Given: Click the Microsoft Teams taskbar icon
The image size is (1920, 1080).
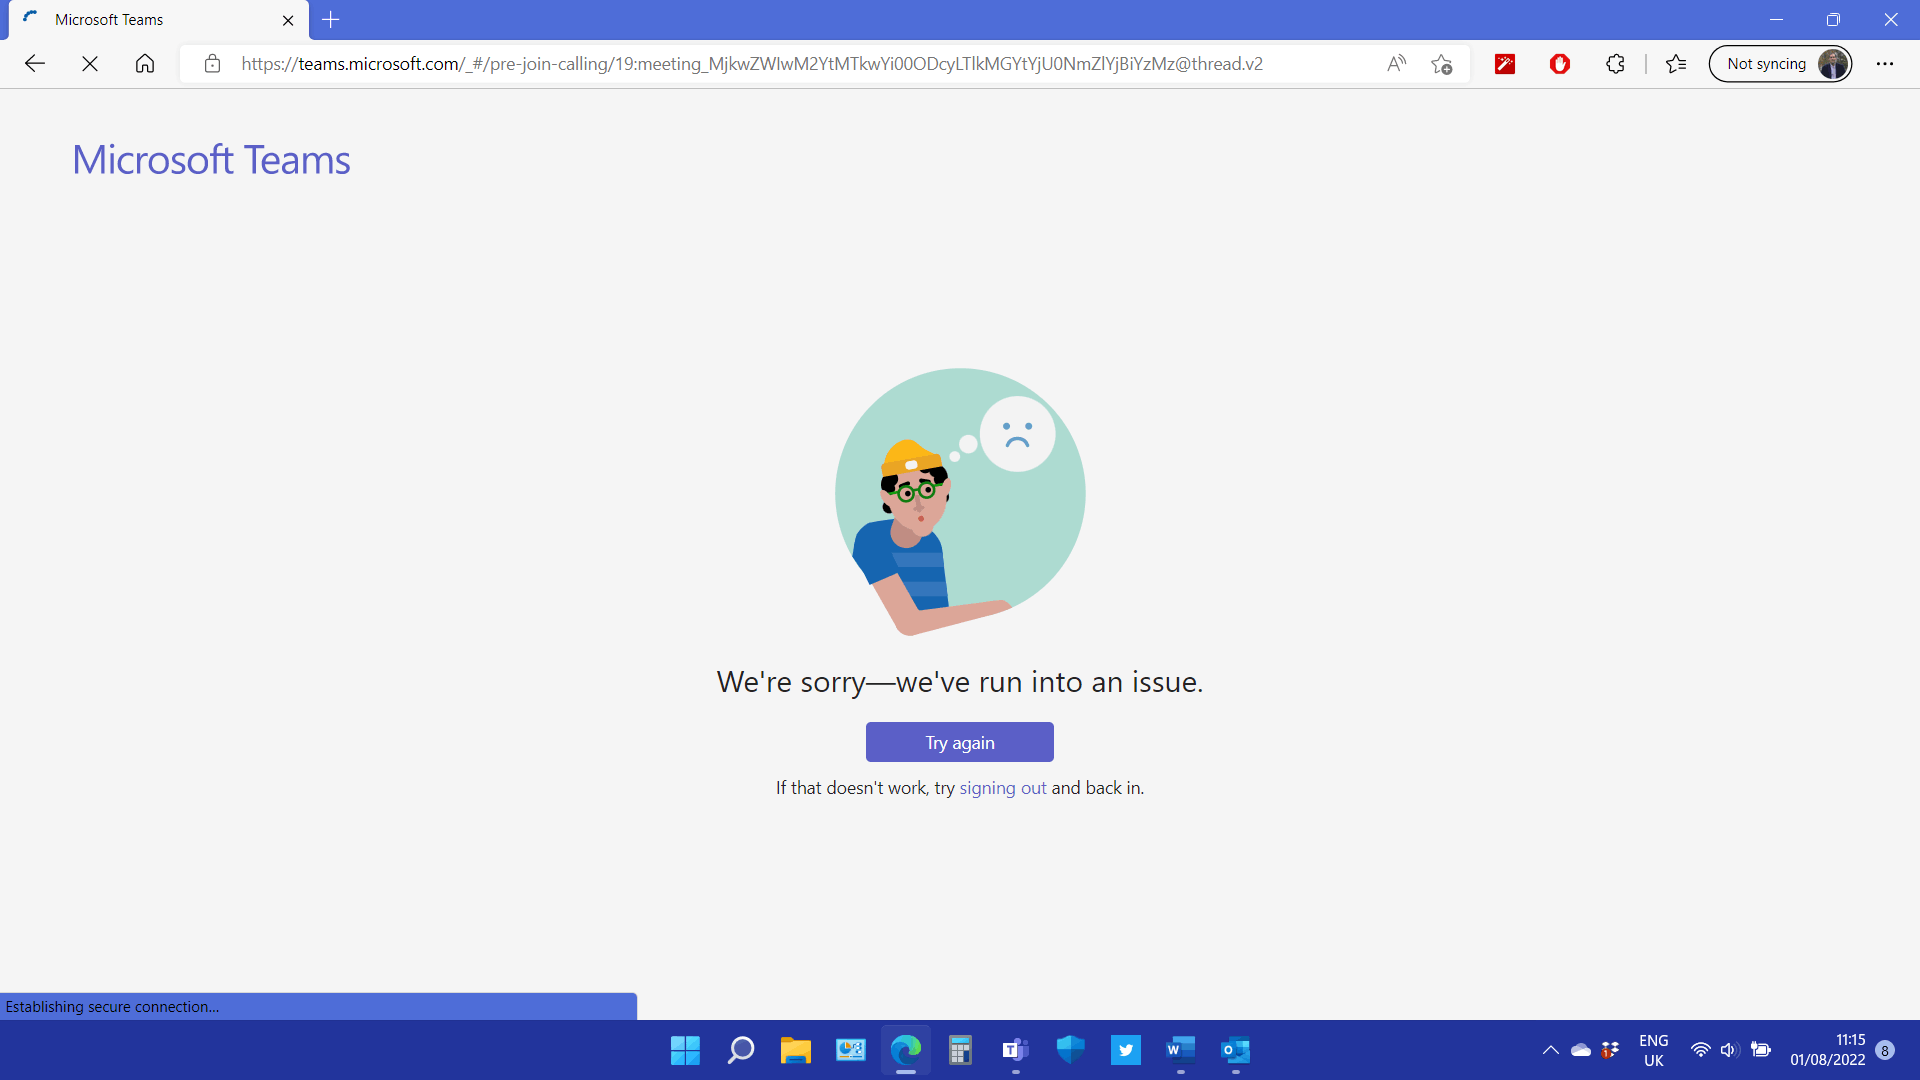Looking at the screenshot, I should pyautogui.click(x=1015, y=1050).
